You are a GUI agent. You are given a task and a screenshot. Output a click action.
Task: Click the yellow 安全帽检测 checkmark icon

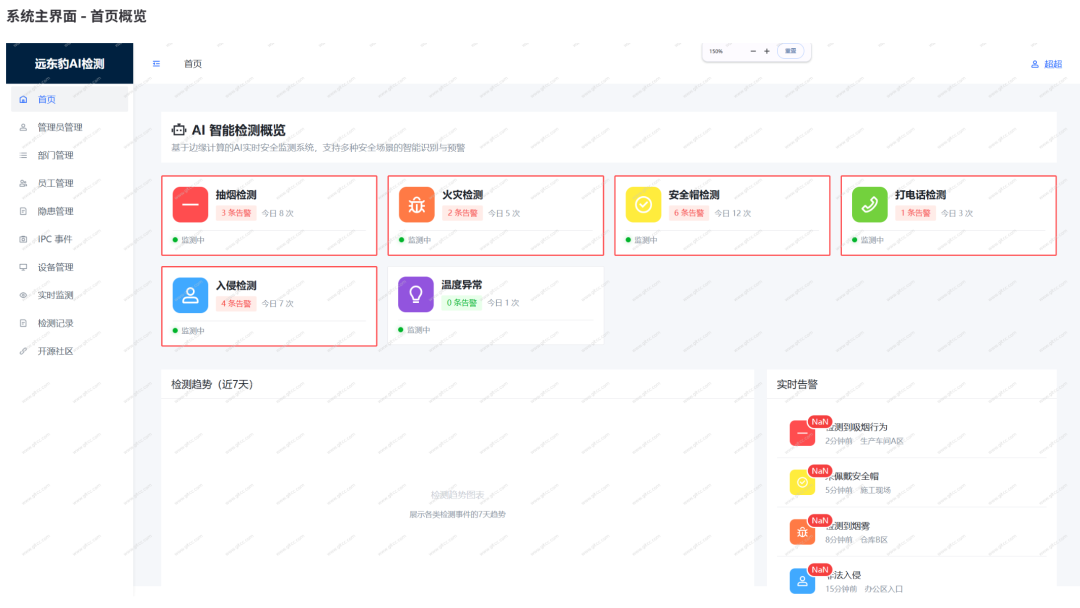tap(643, 205)
